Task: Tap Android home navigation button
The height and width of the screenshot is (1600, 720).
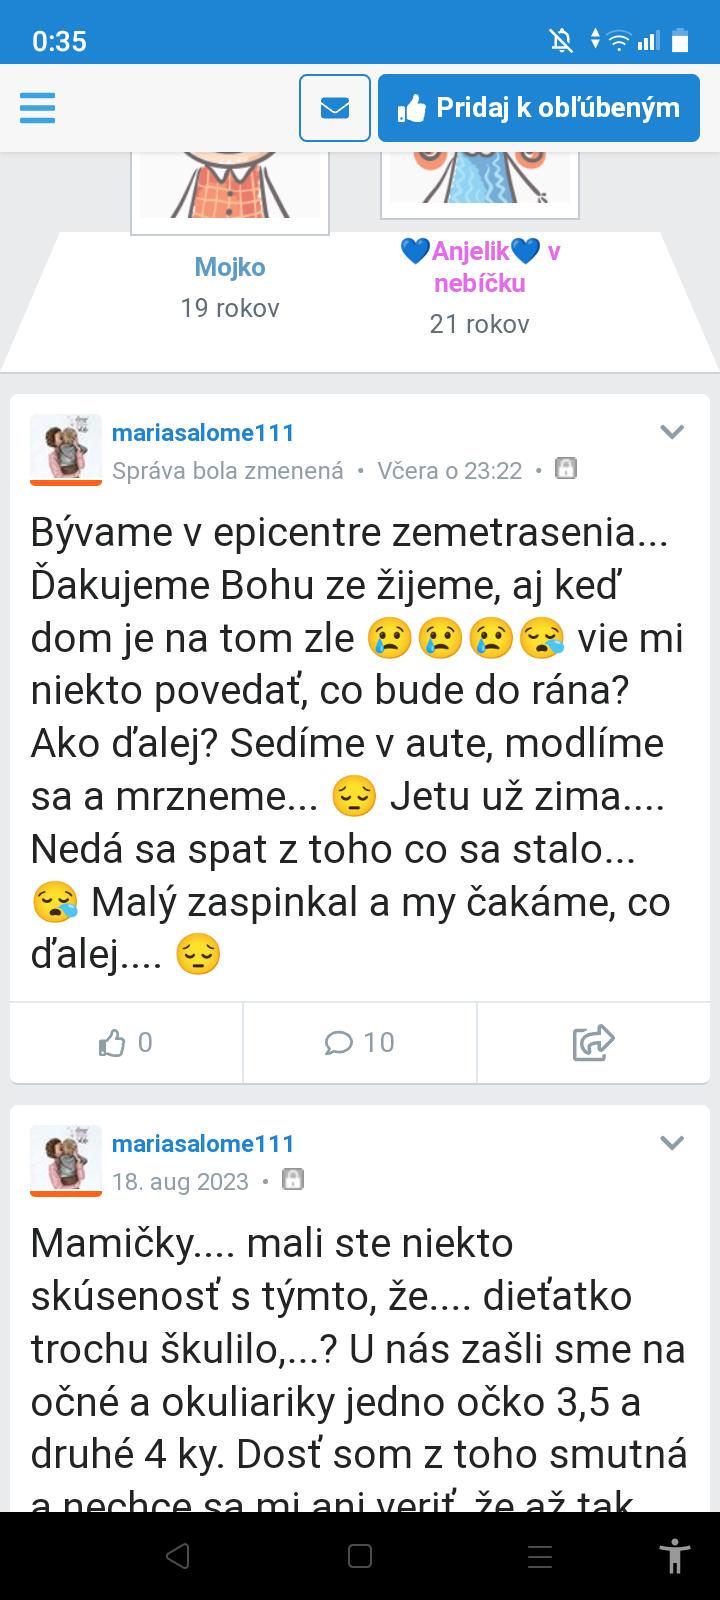Action: coord(360,1556)
